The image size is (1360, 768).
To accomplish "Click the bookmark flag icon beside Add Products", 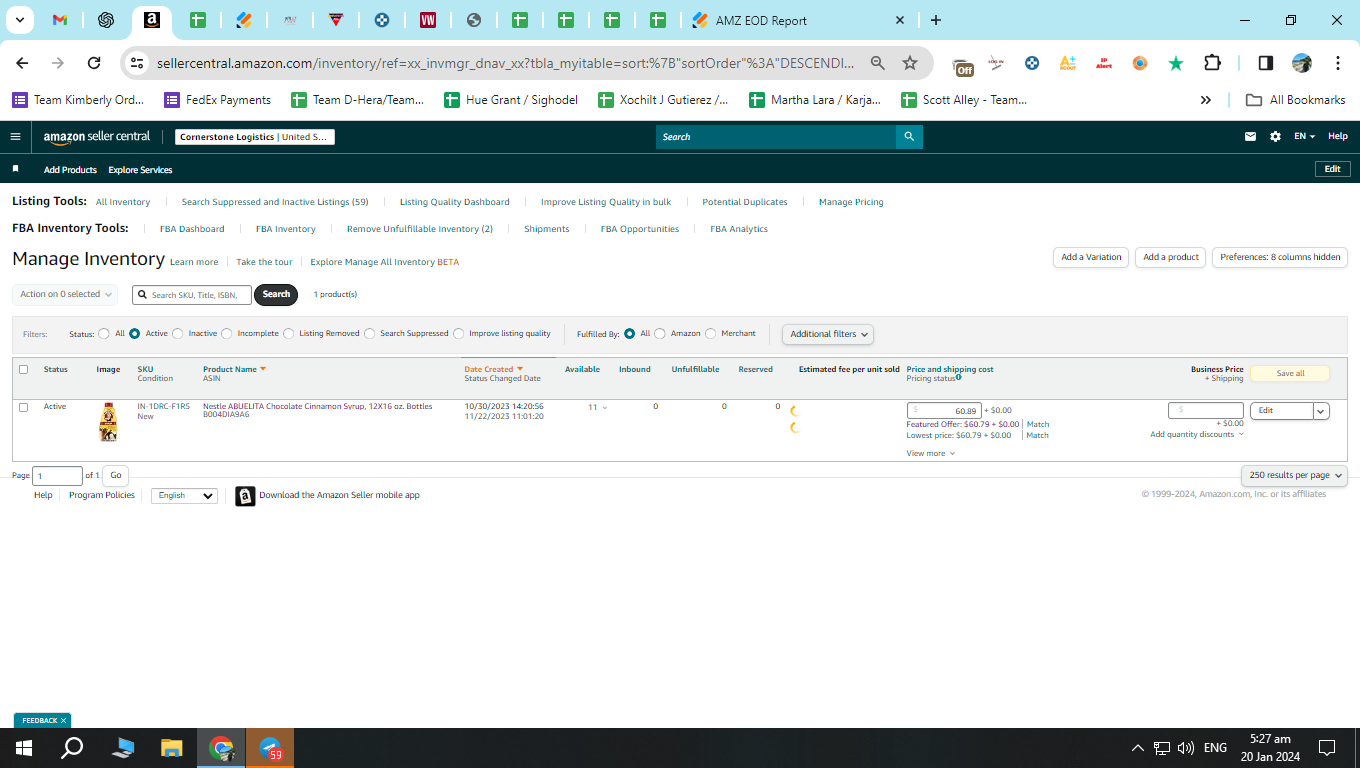I will click(15, 169).
